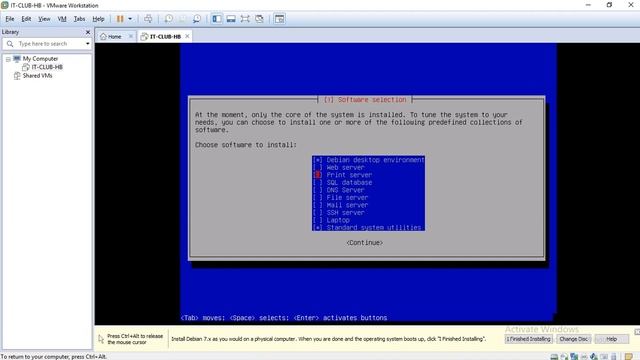This screenshot has height=360, width=640.
Task: Switch to the Home tab
Action: click(114, 36)
